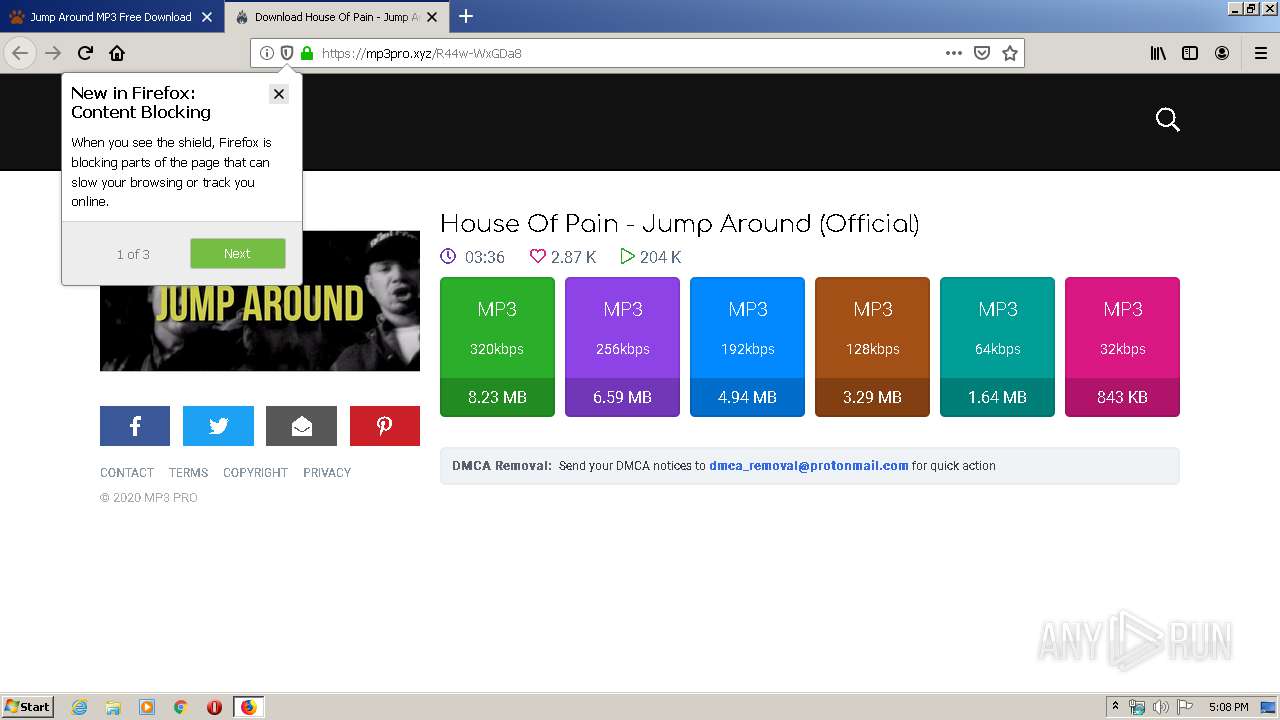Open Windows Explorer folder in taskbar

(x=113, y=707)
